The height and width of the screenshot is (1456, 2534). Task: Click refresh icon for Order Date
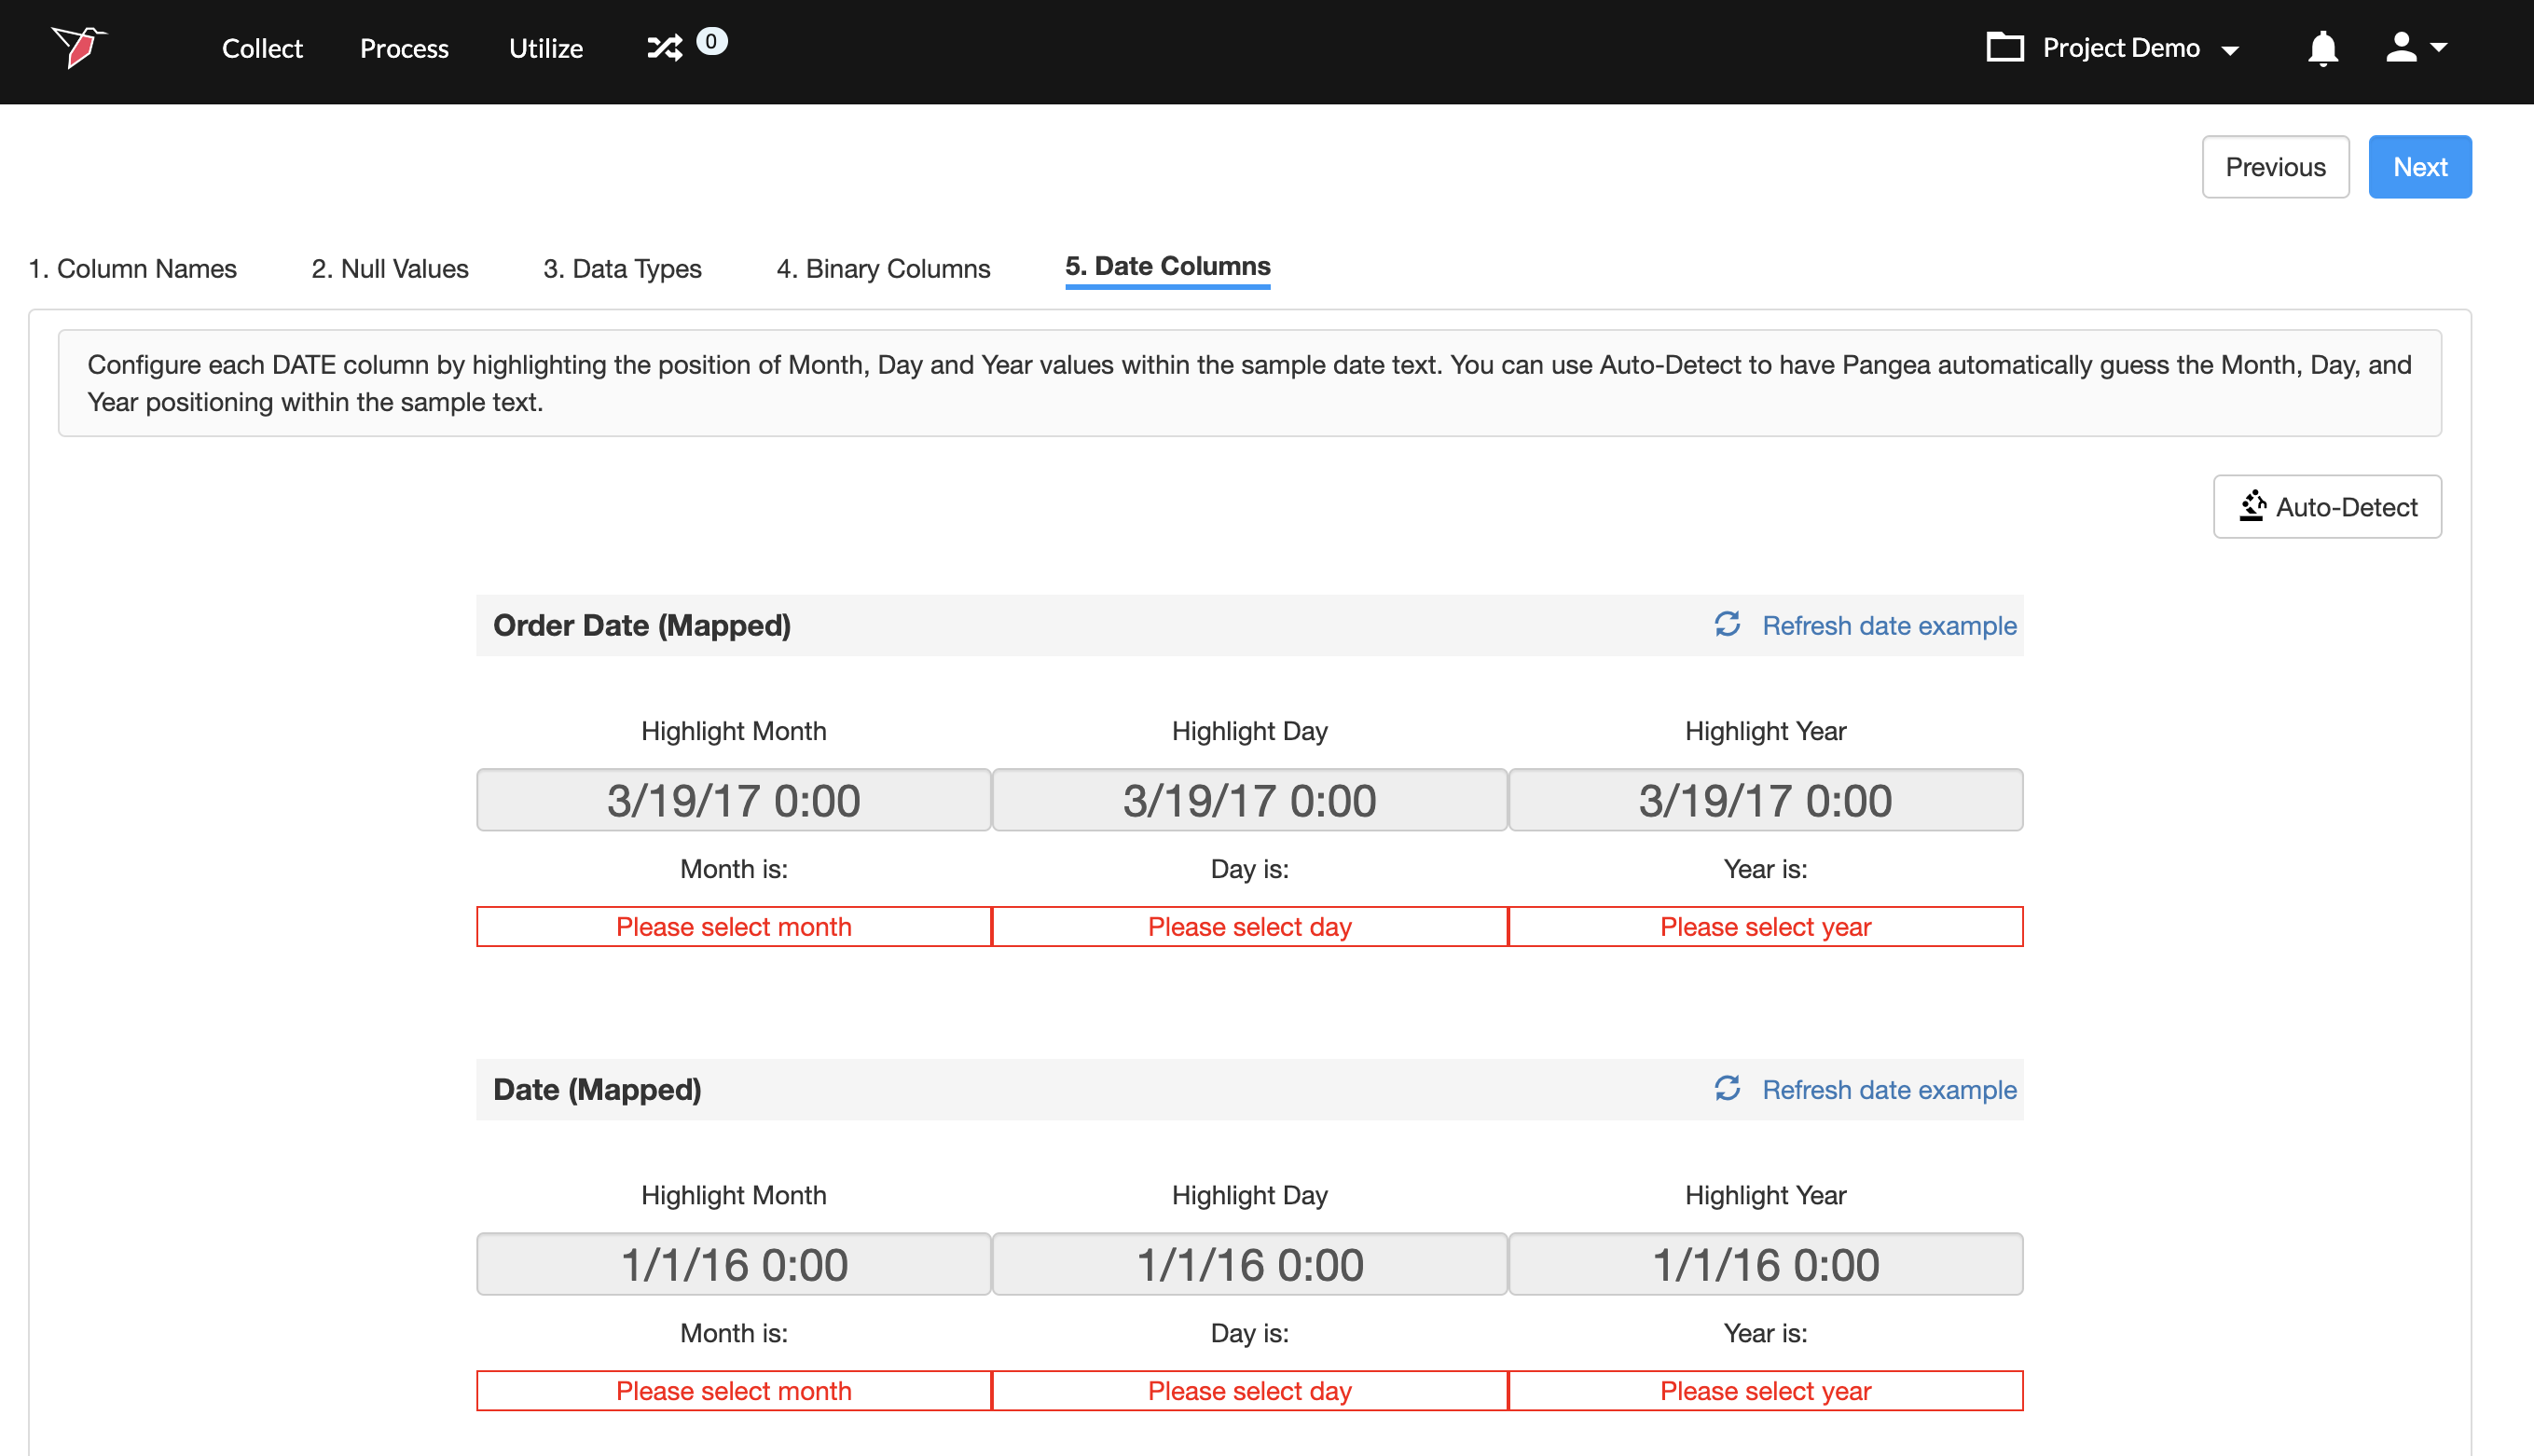[x=1727, y=624]
